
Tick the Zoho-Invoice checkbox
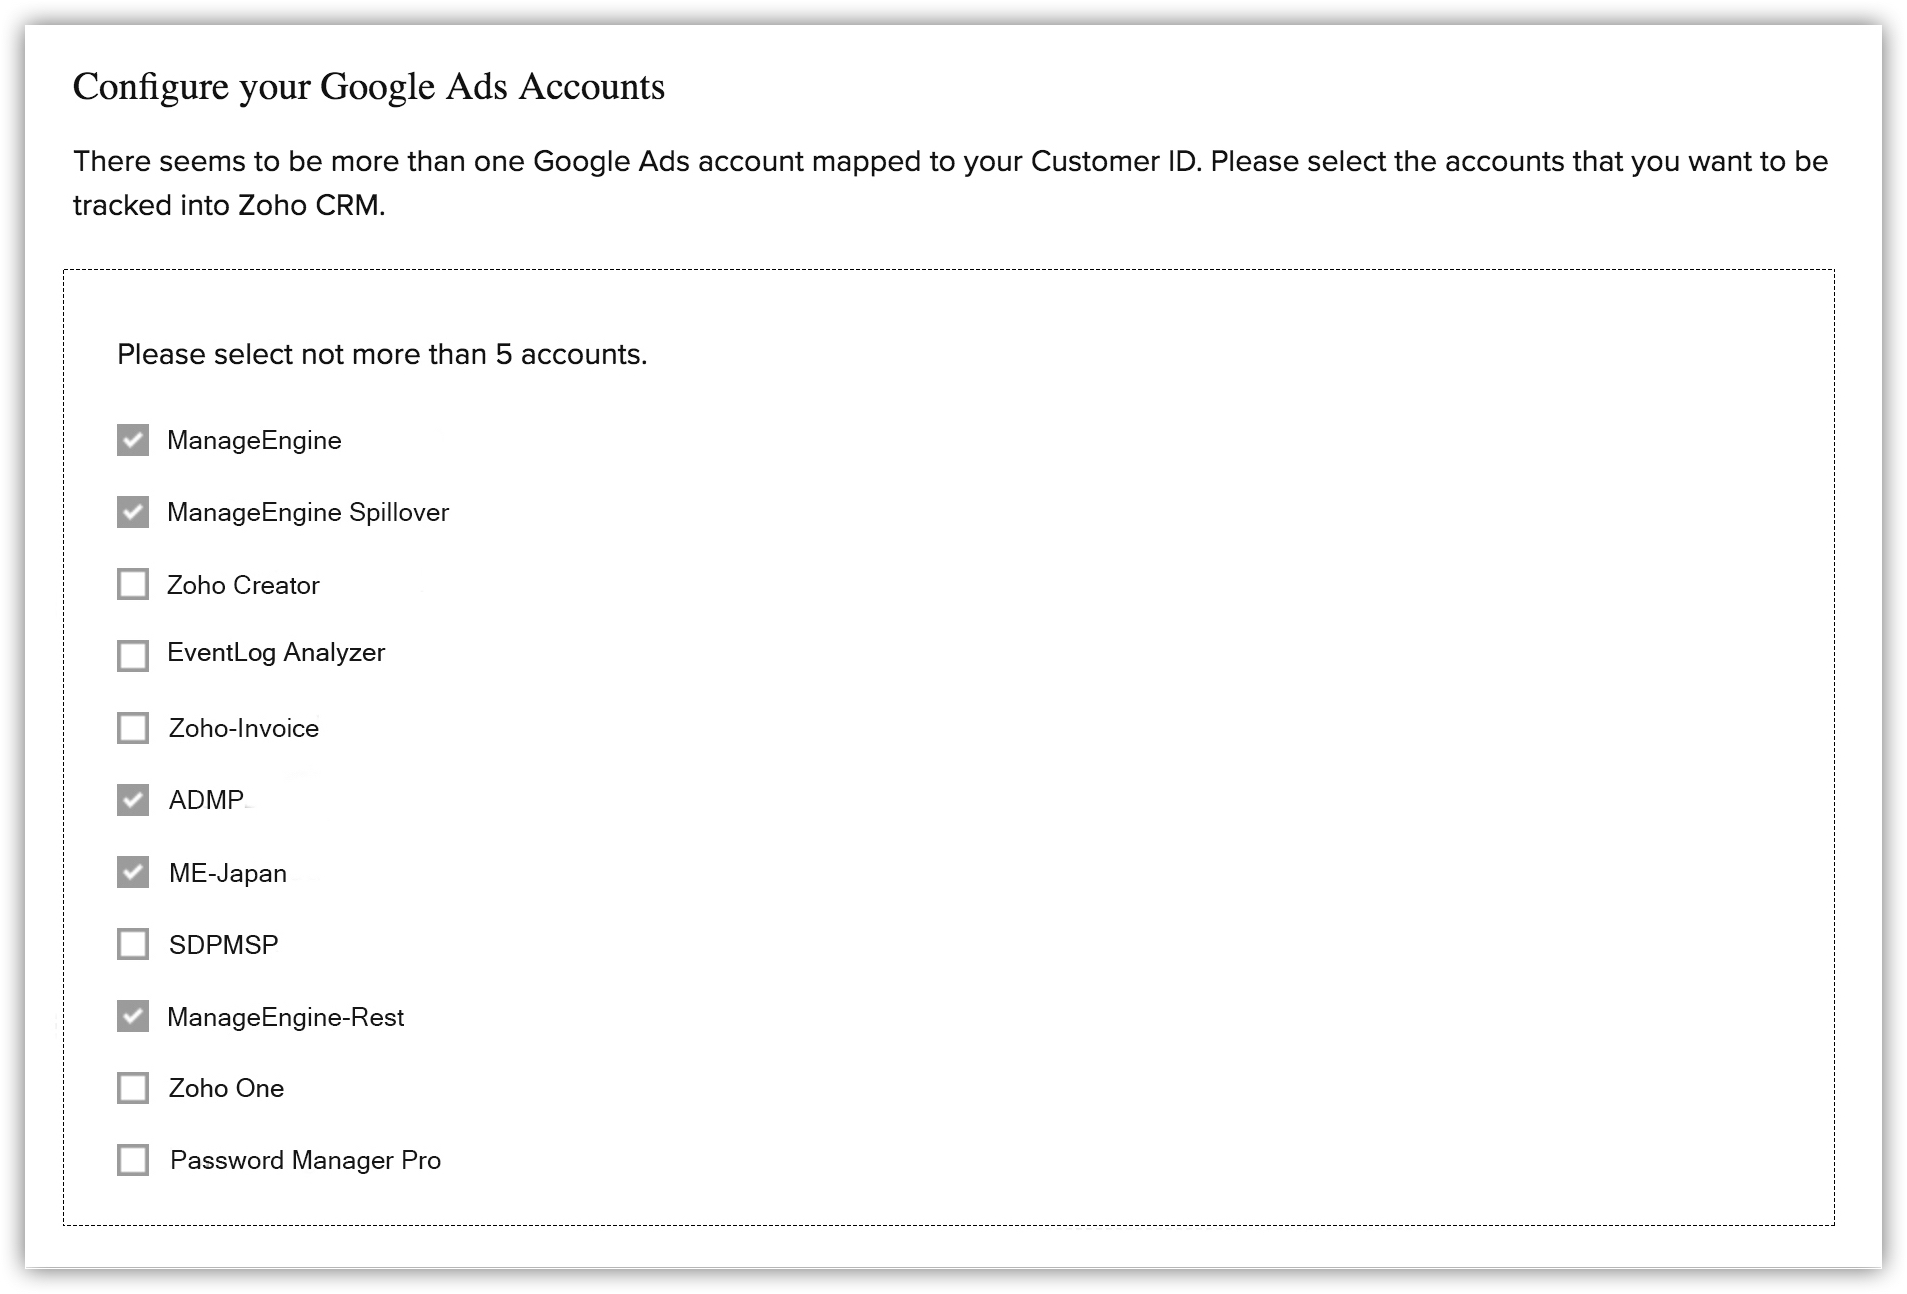point(133,728)
